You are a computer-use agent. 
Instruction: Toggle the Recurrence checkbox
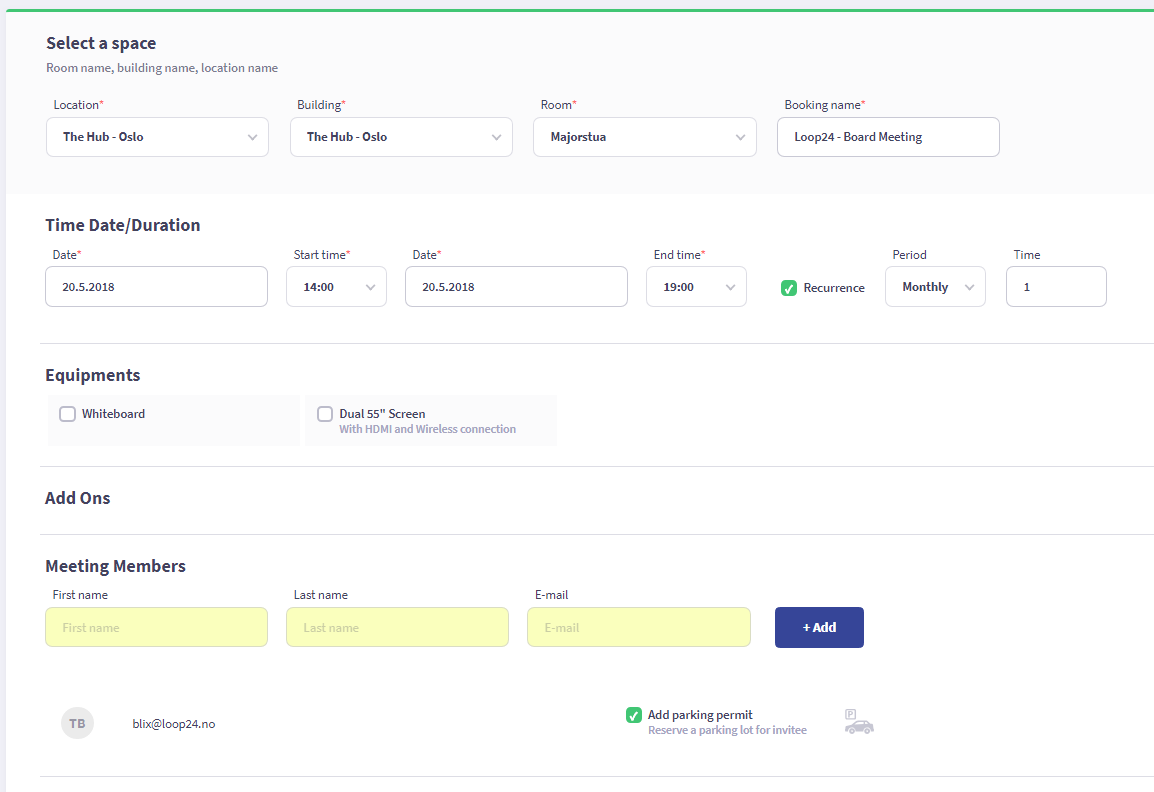click(x=789, y=288)
